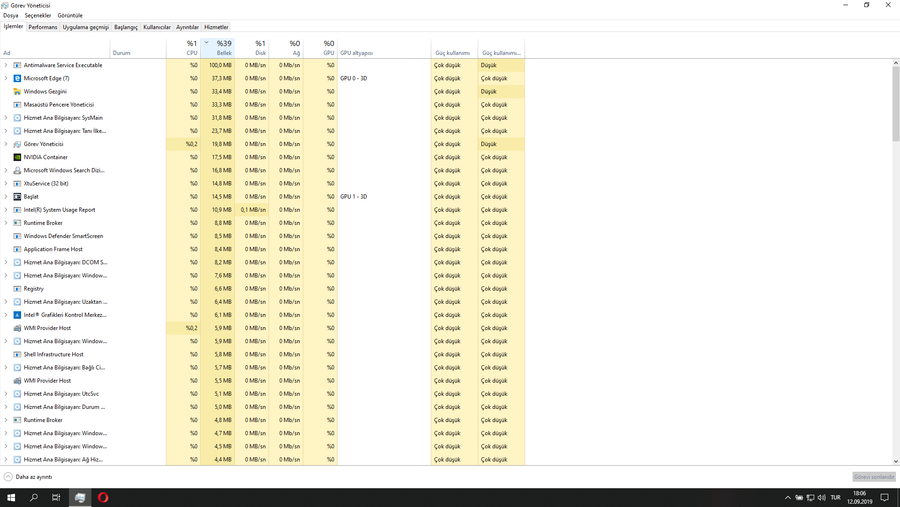Screen dimensions: 900x507
Task: Open Task View from the taskbar
Action: point(56,497)
